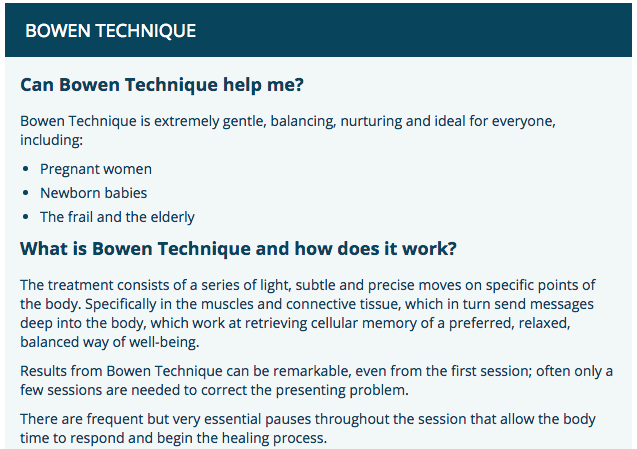Select "The frail and the elderly" list item
This screenshot has height=449, width=637.
tap(117, 217)
